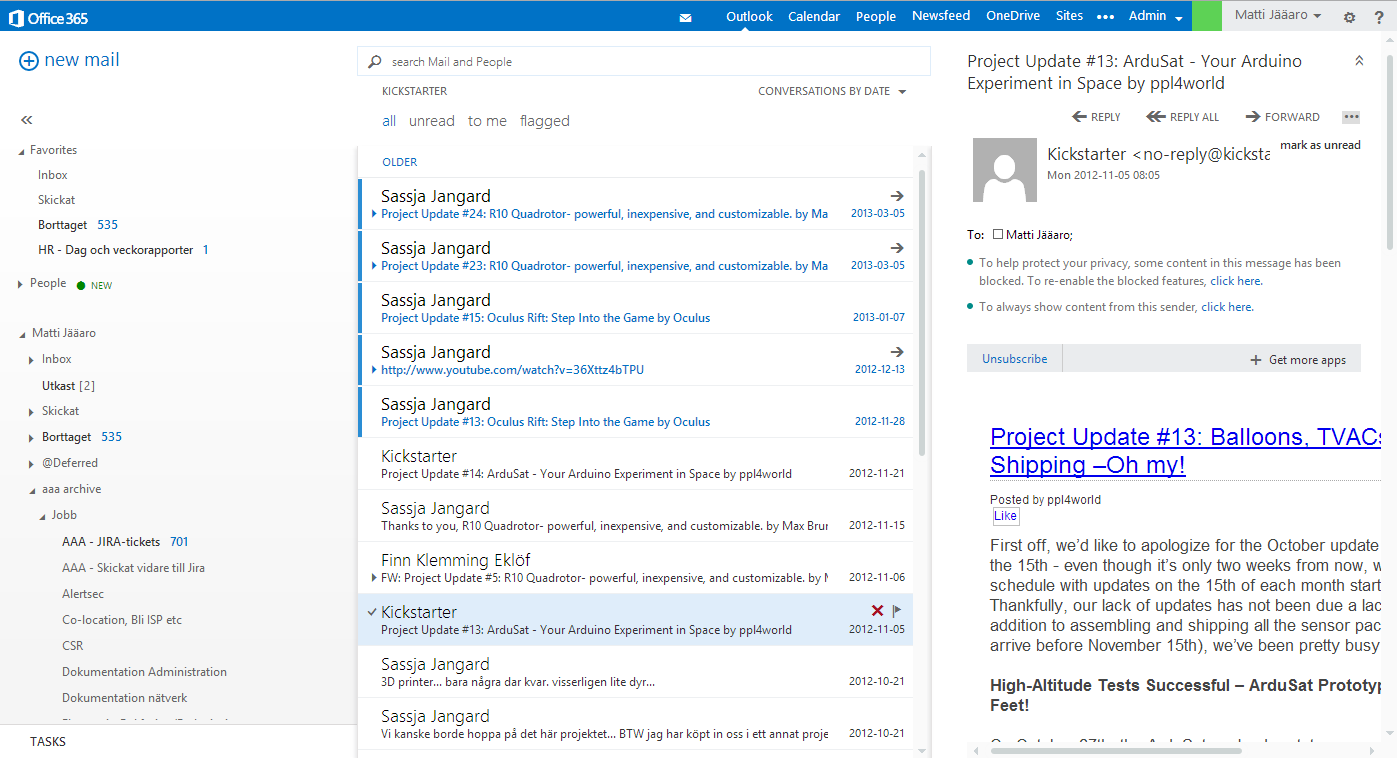Show all messages filter
Image resolution: width=1397 pixels, height=758 pixels.
coord(389,121)
